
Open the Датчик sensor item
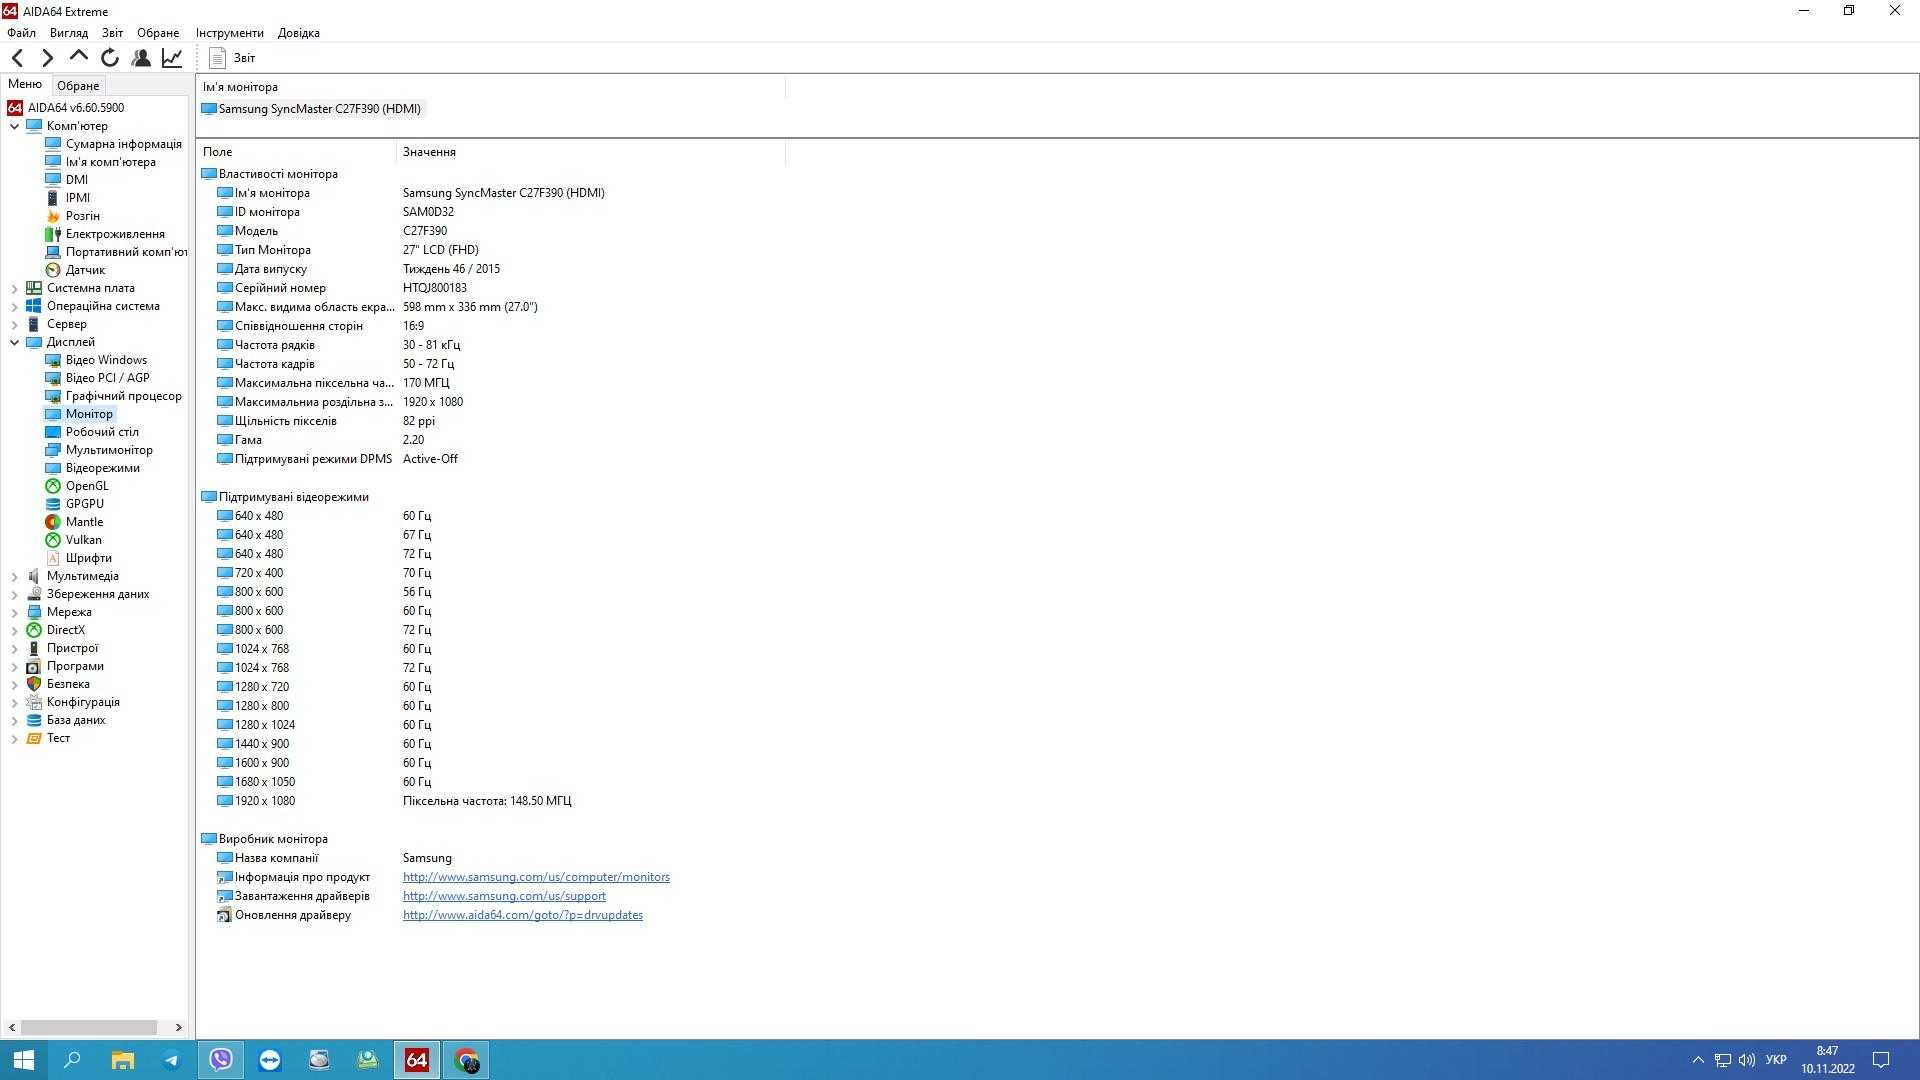(x=85, y=270)
